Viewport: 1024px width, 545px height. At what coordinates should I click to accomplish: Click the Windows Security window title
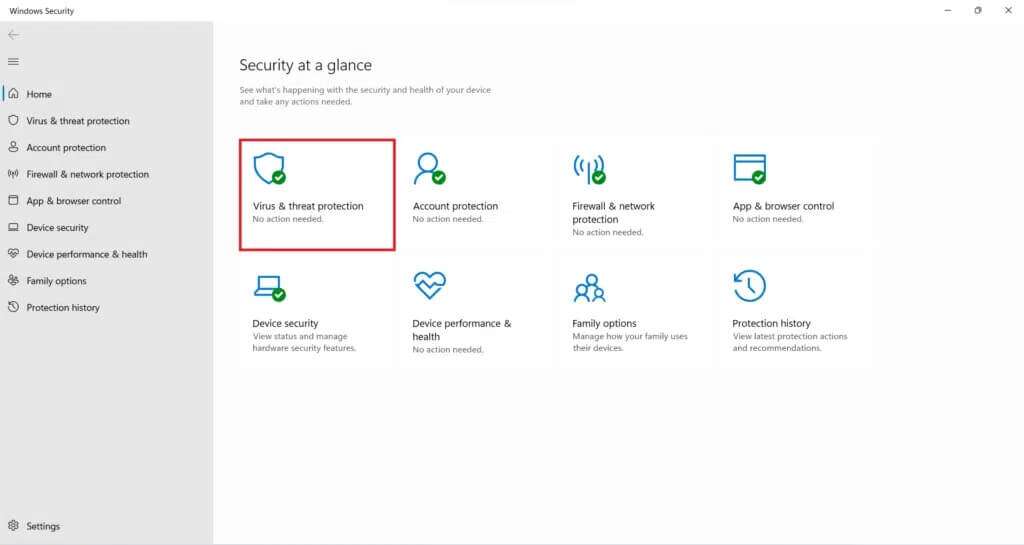pos(42,11)
